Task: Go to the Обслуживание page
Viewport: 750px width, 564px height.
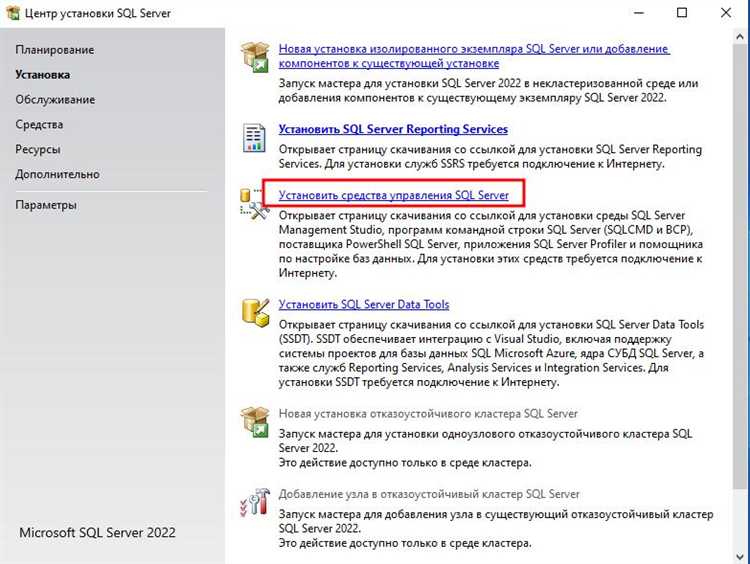Action: [55, 99]
